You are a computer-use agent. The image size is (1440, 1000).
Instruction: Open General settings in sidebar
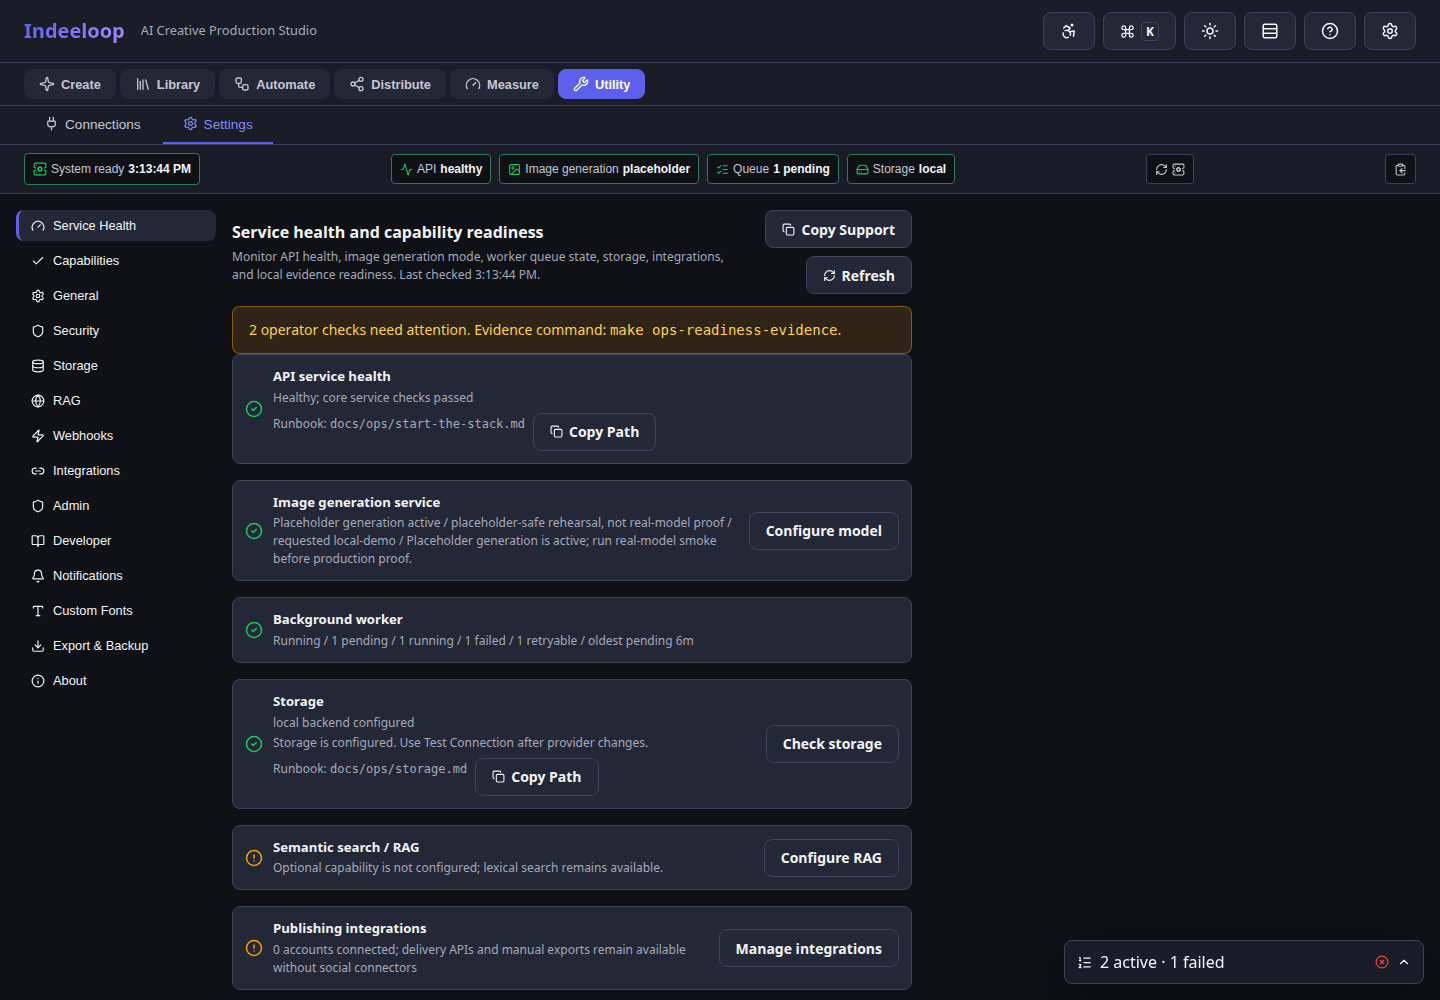(116, 296)
